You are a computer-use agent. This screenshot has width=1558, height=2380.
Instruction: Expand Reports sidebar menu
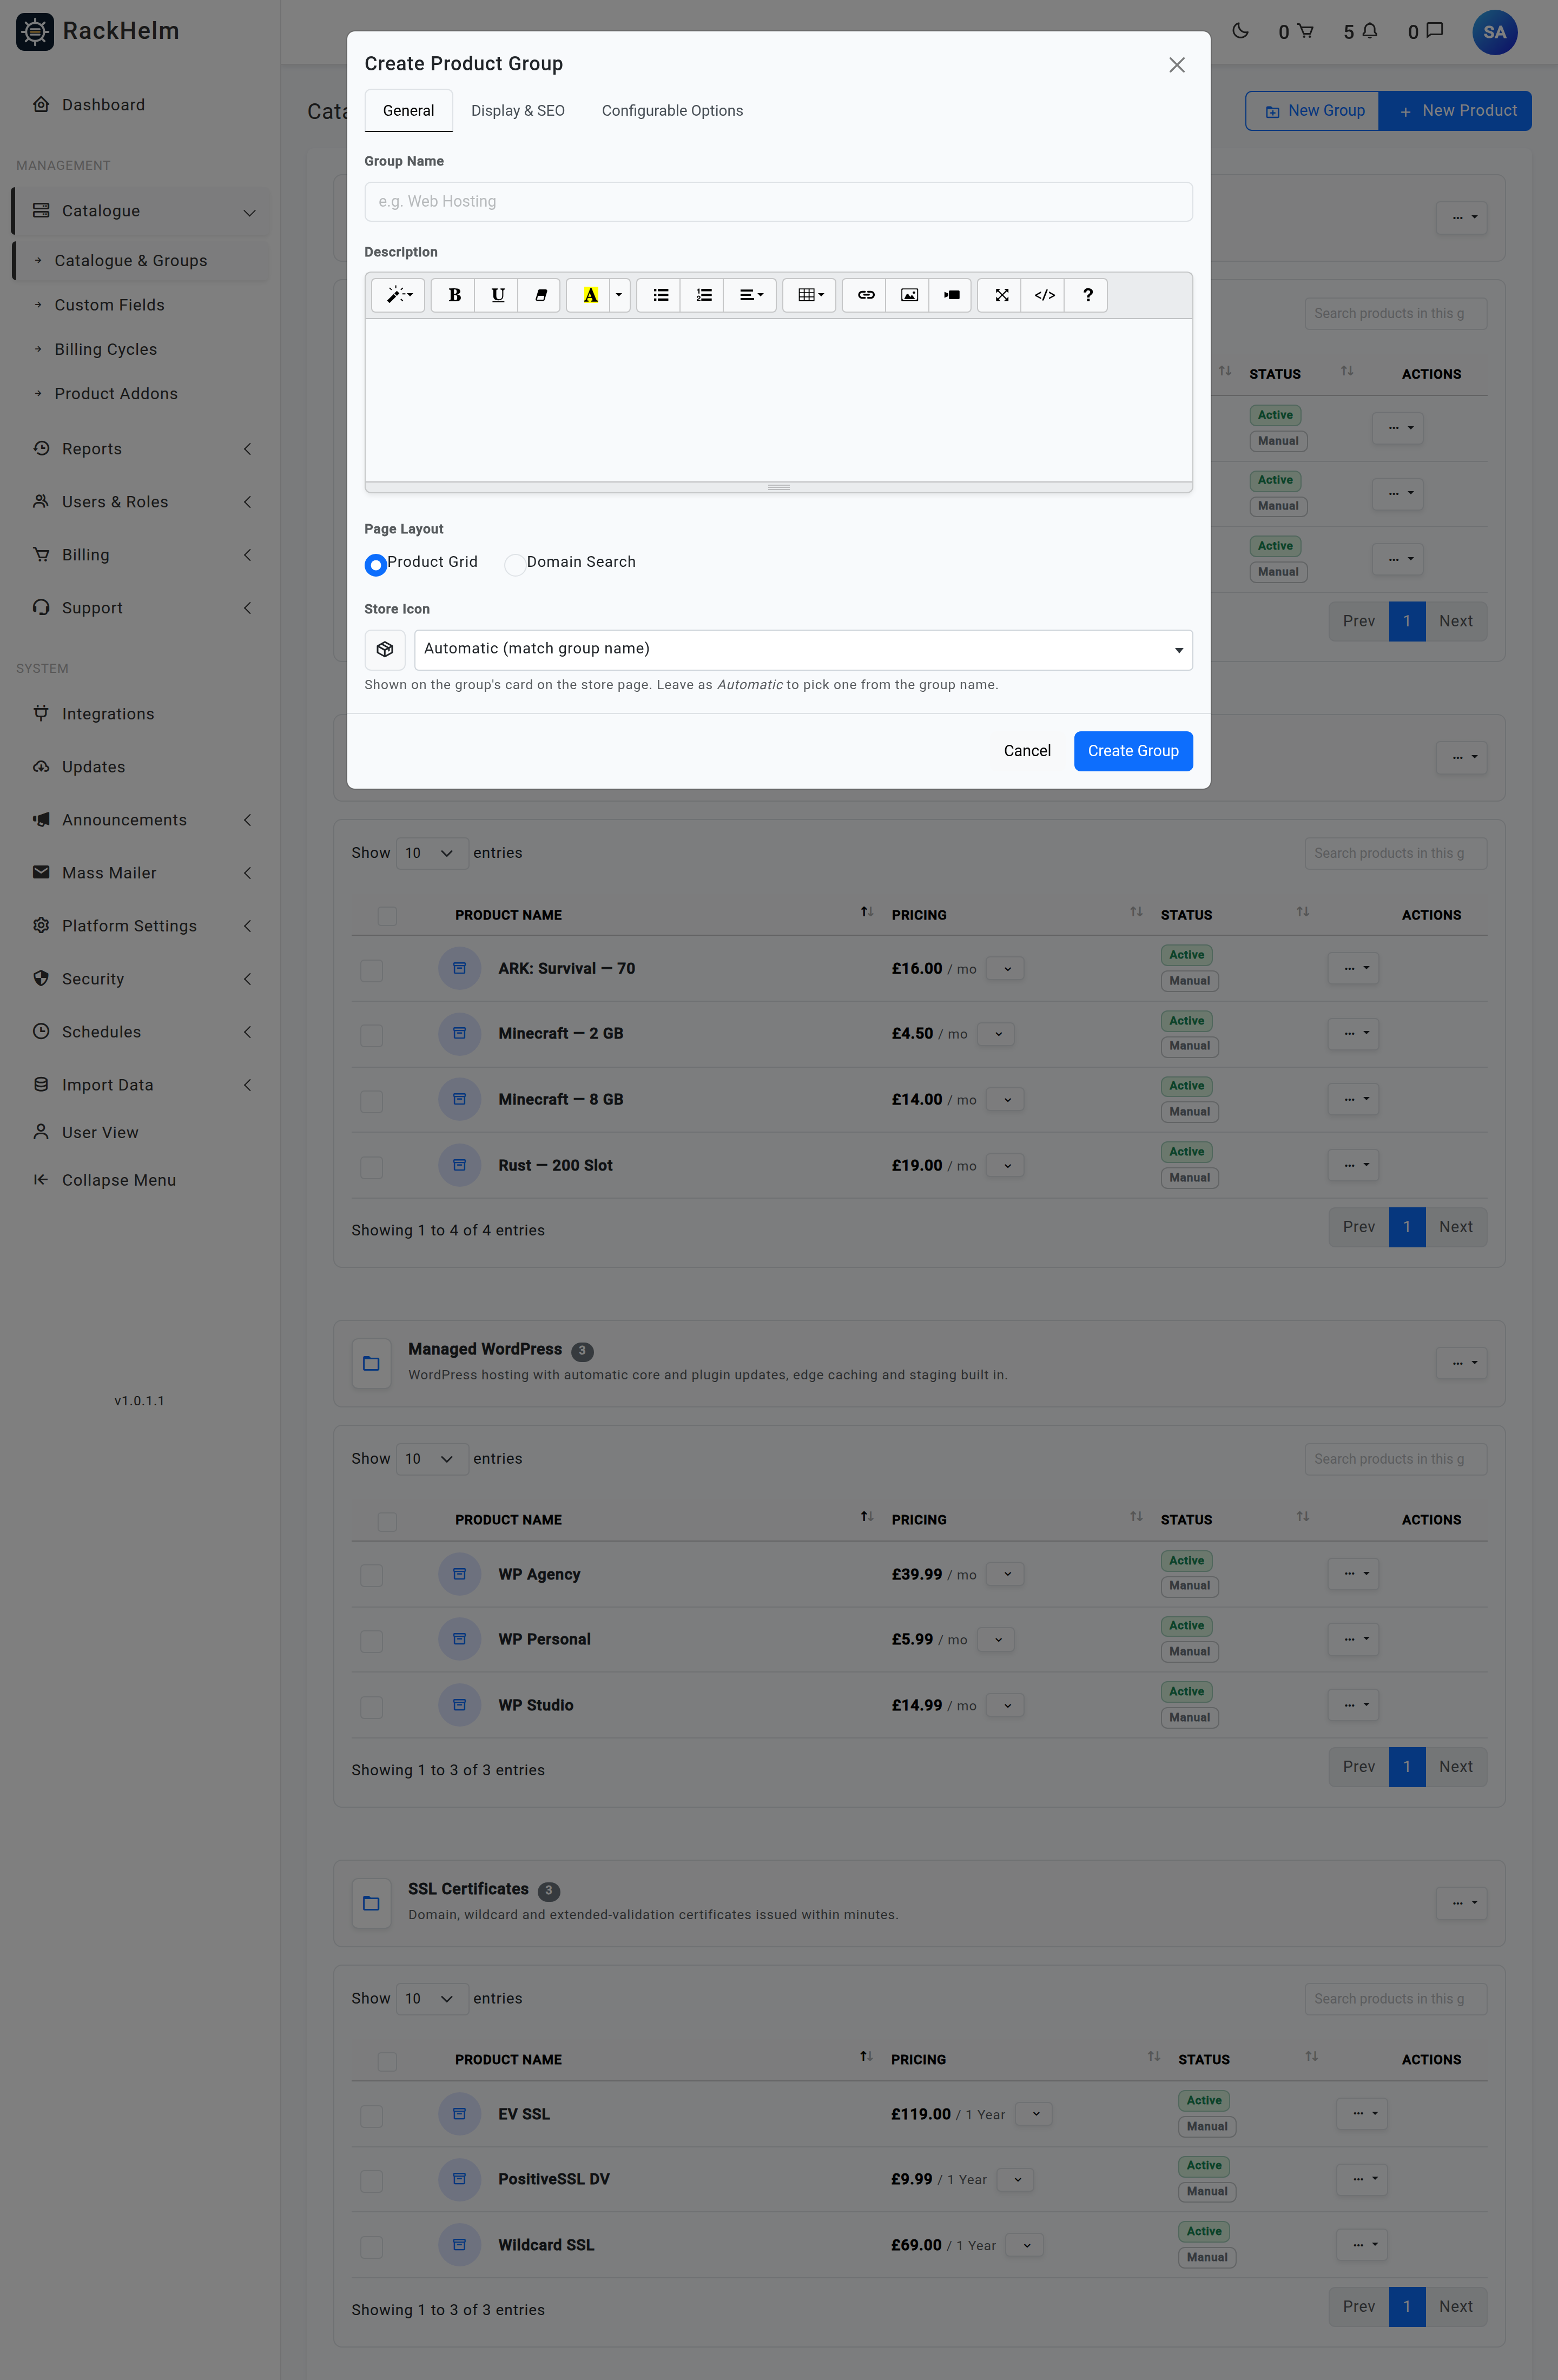[x=140, y=449]
